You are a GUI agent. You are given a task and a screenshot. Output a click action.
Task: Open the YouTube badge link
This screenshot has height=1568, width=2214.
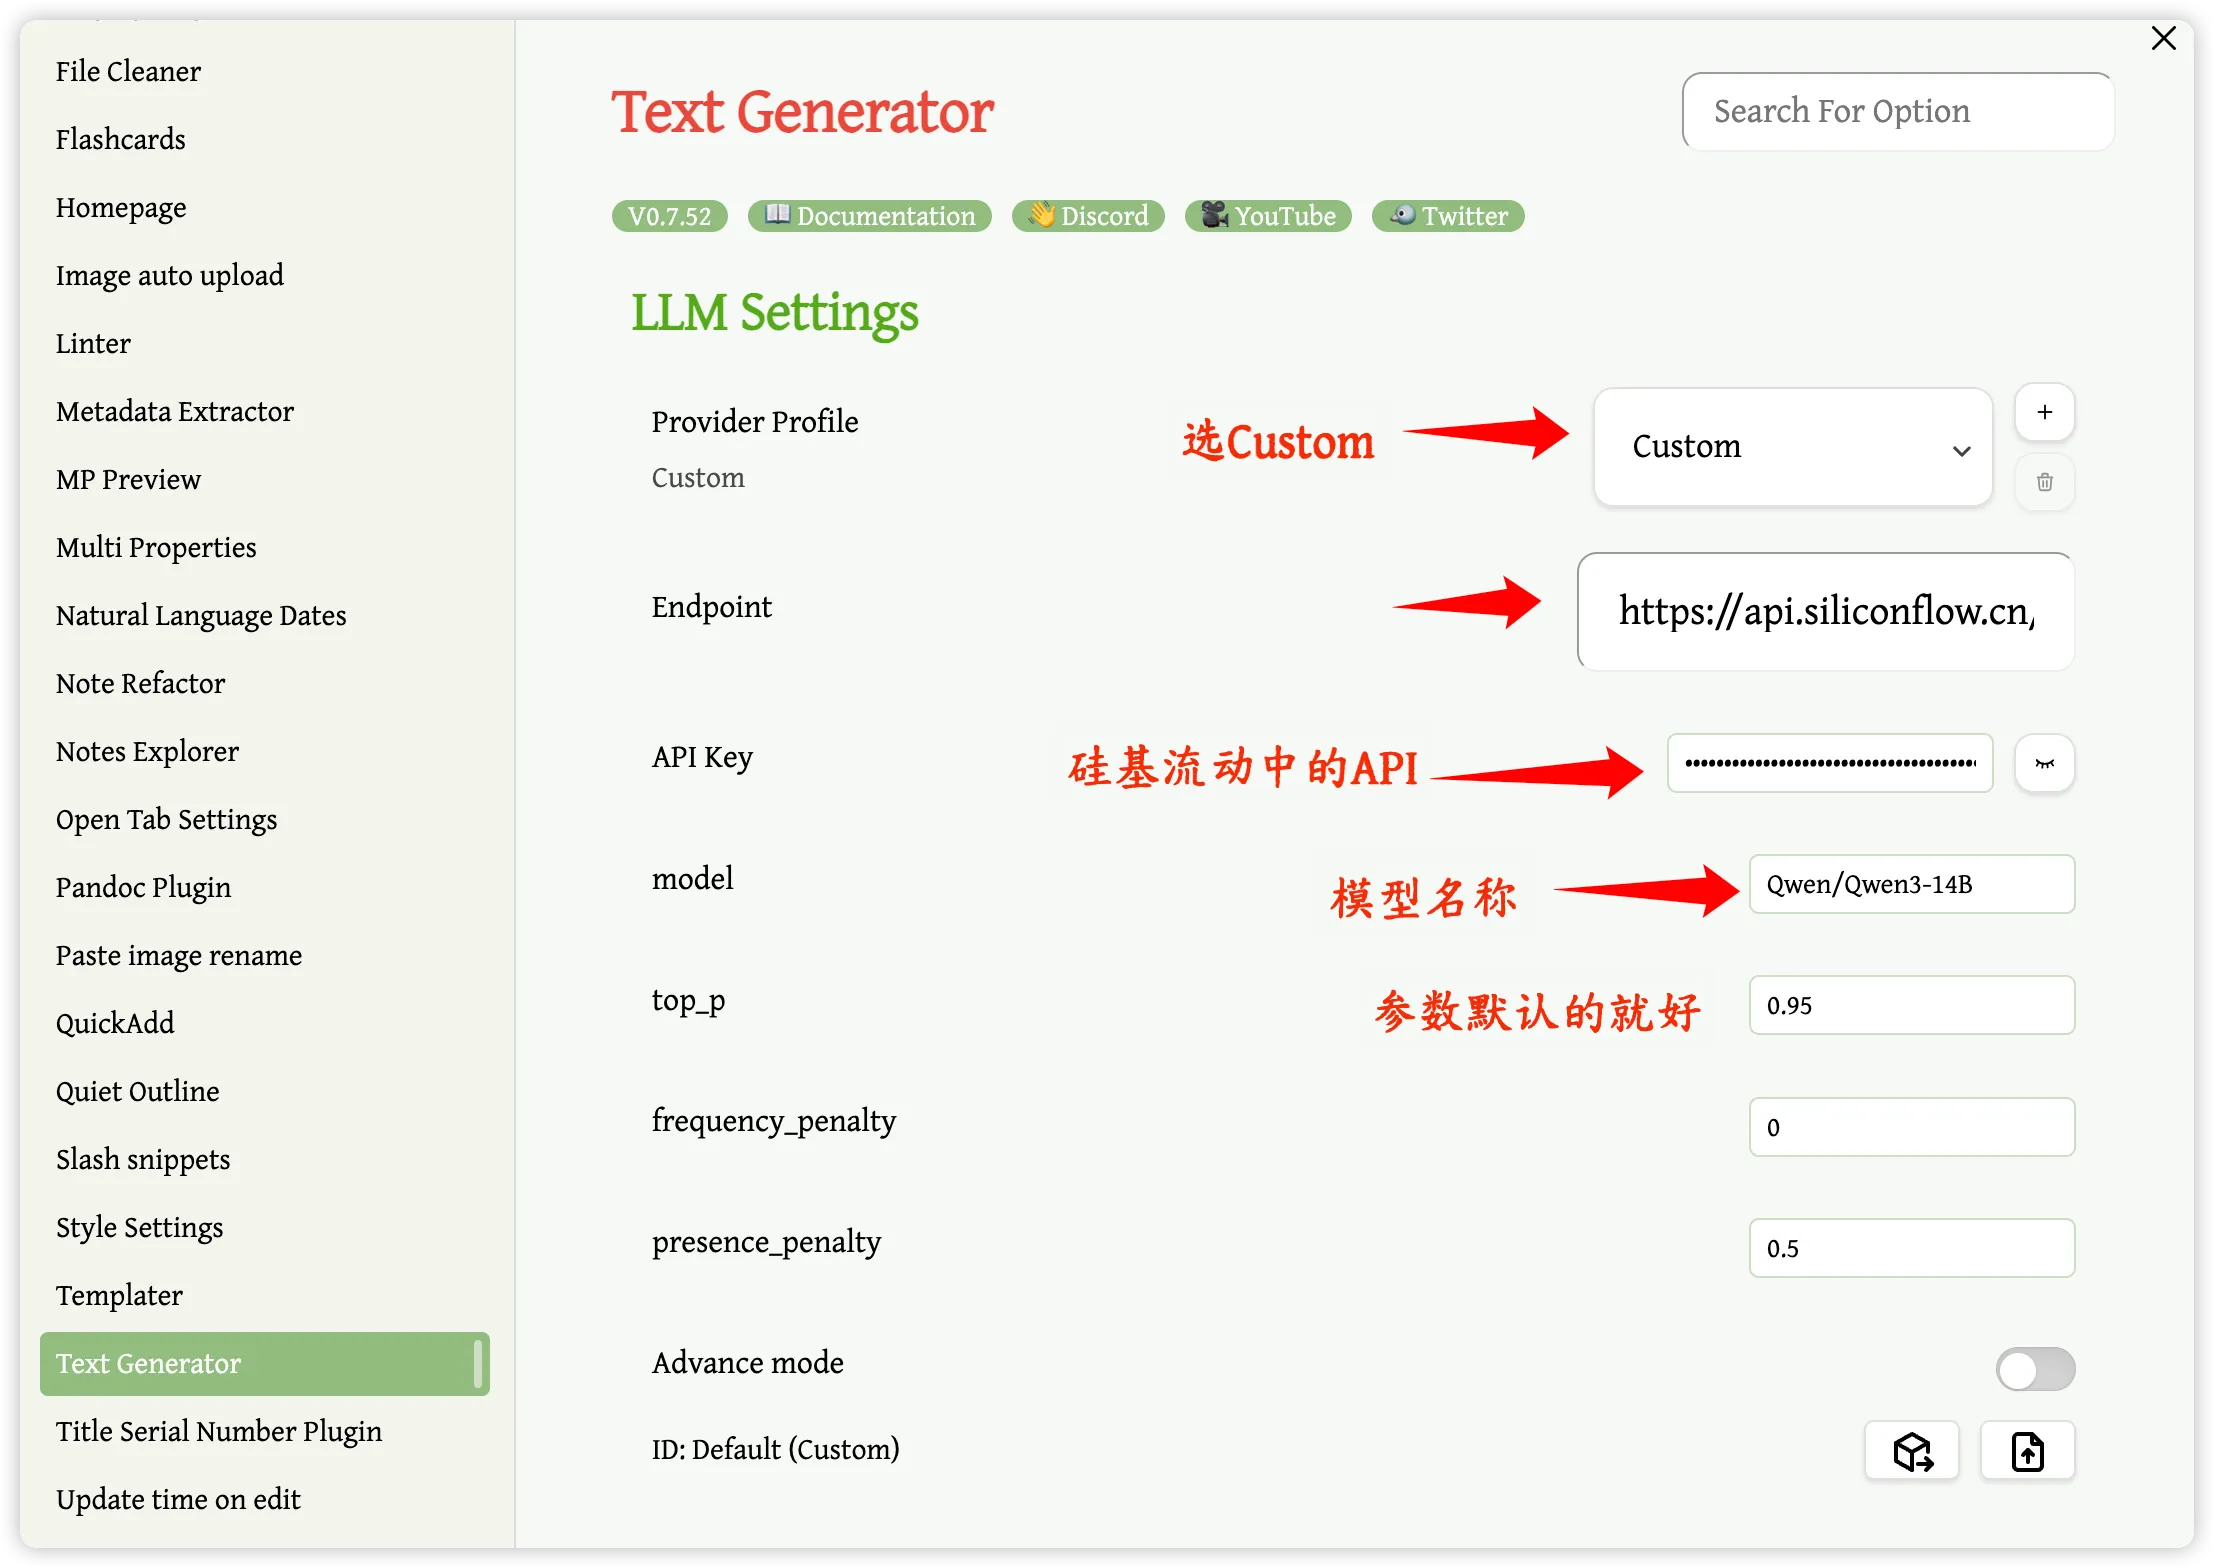click(1268, 216)
